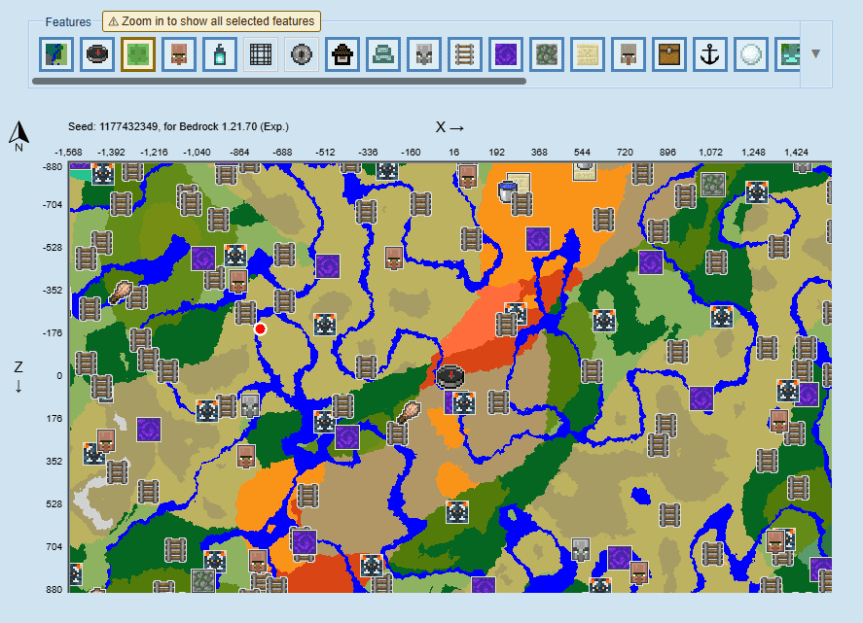Click the mossy cobblestone feature icon in toolbar
Image resolution: width=863 pixels, height=623 pixels.
[x=546, y=54]
